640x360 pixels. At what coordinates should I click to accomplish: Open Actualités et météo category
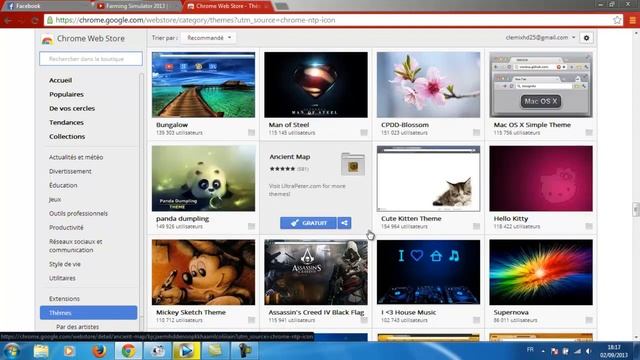[x=76, y=157]
